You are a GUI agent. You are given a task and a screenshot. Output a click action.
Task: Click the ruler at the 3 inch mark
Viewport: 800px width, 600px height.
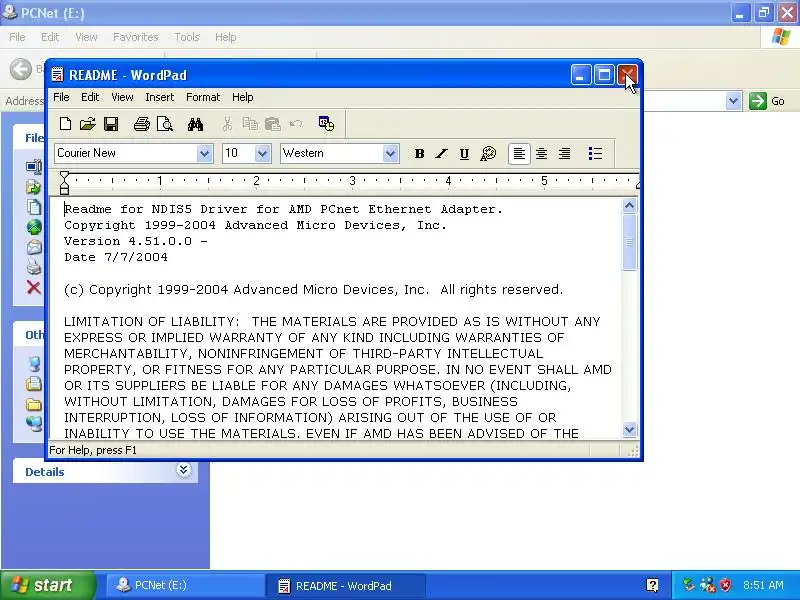(353, 181)
